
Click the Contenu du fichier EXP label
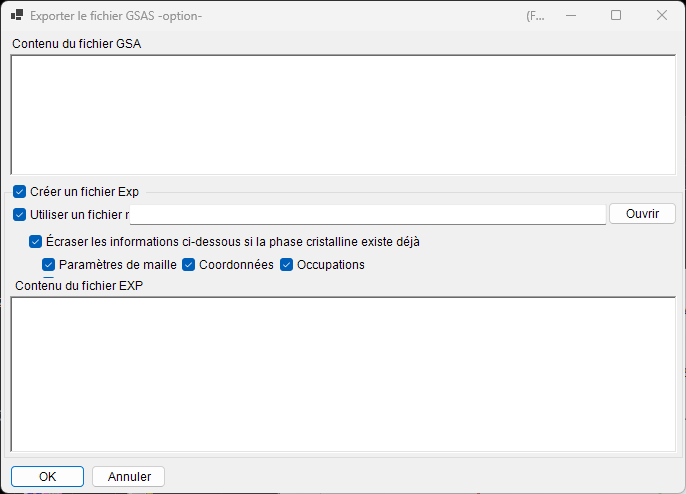[x=79, y=286]
